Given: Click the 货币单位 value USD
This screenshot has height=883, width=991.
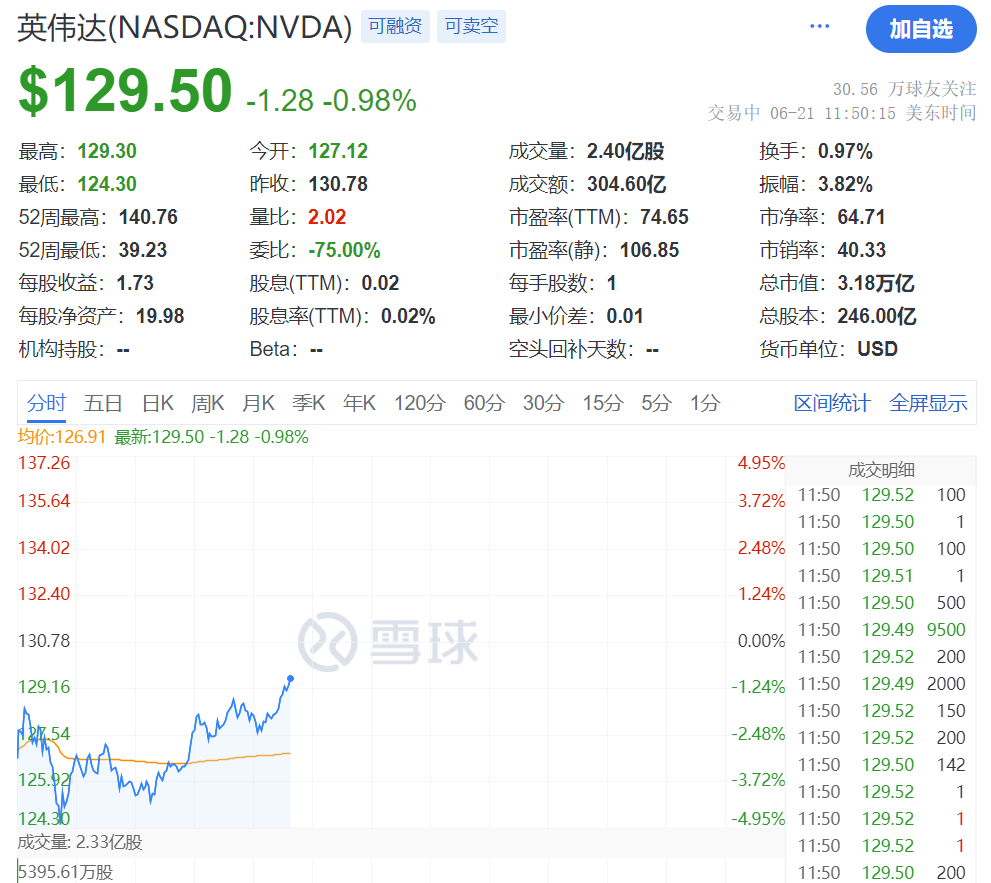Looking at the screenshot, I should click(877, 348).
